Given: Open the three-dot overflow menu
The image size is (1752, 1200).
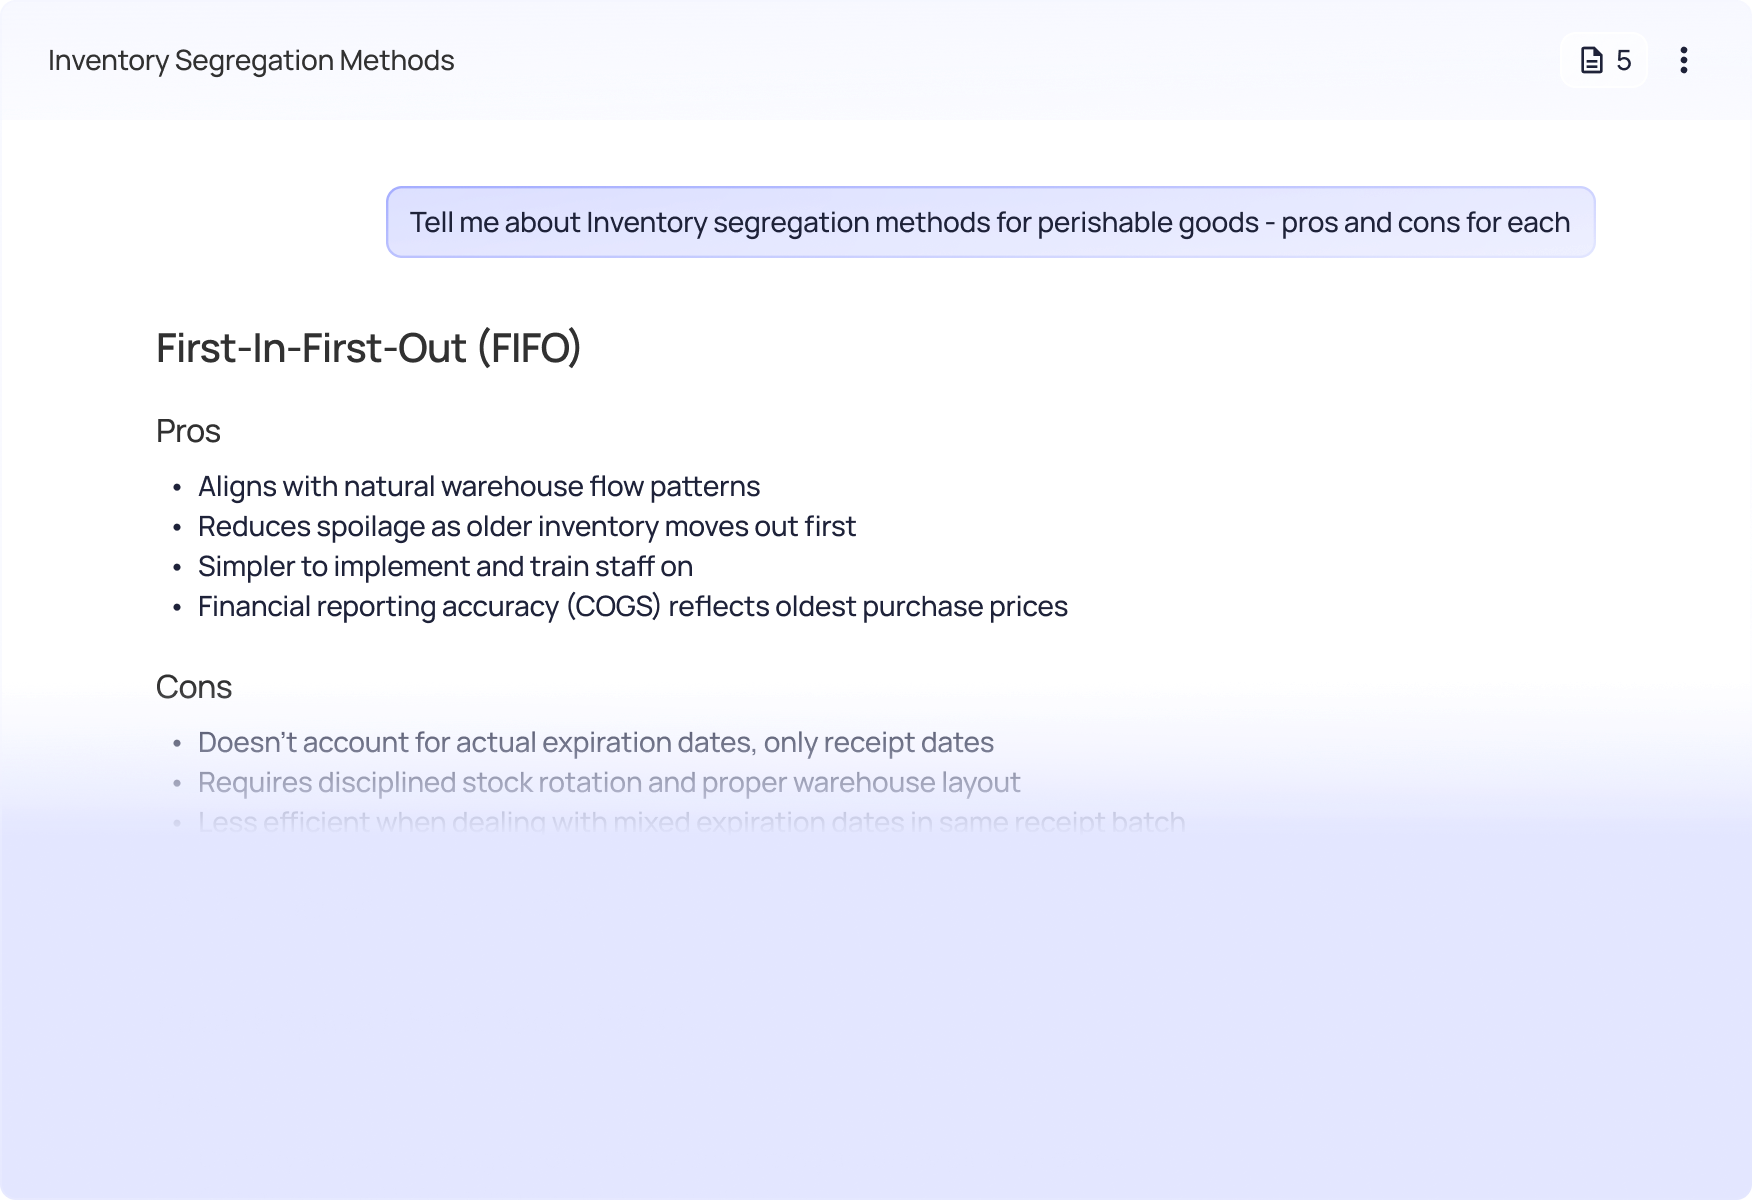Looking at the screenshot, I should (1684, 60).
